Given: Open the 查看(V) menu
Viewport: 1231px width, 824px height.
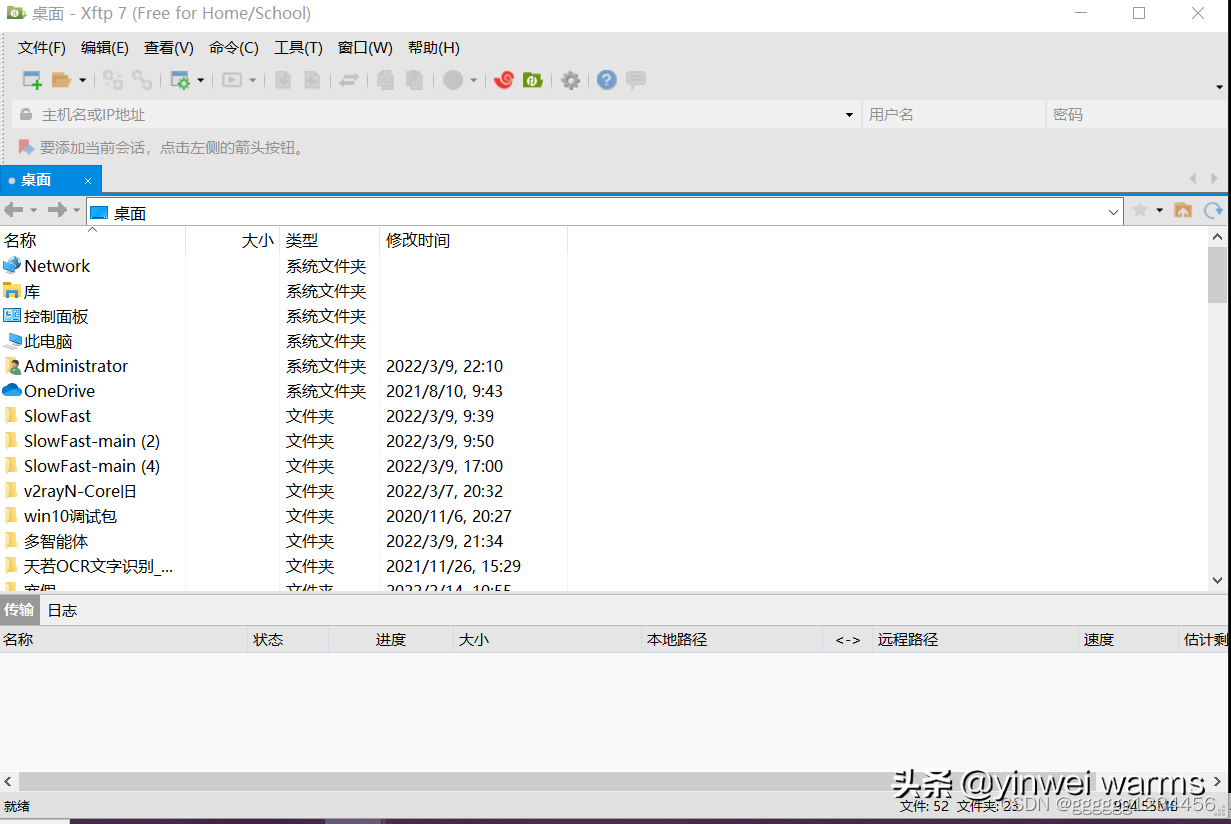Looking at the screenshot, I should (x=169, y=48).
